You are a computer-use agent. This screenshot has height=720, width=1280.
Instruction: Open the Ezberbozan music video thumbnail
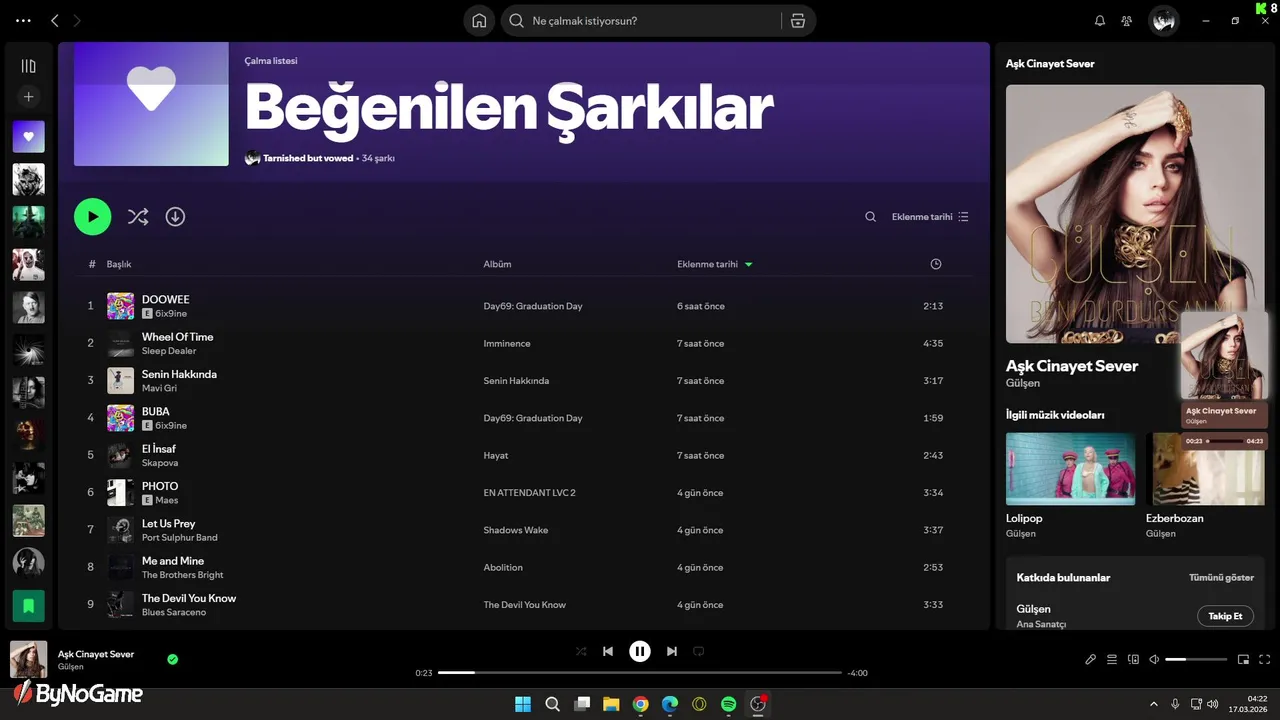coord(1207,469)
